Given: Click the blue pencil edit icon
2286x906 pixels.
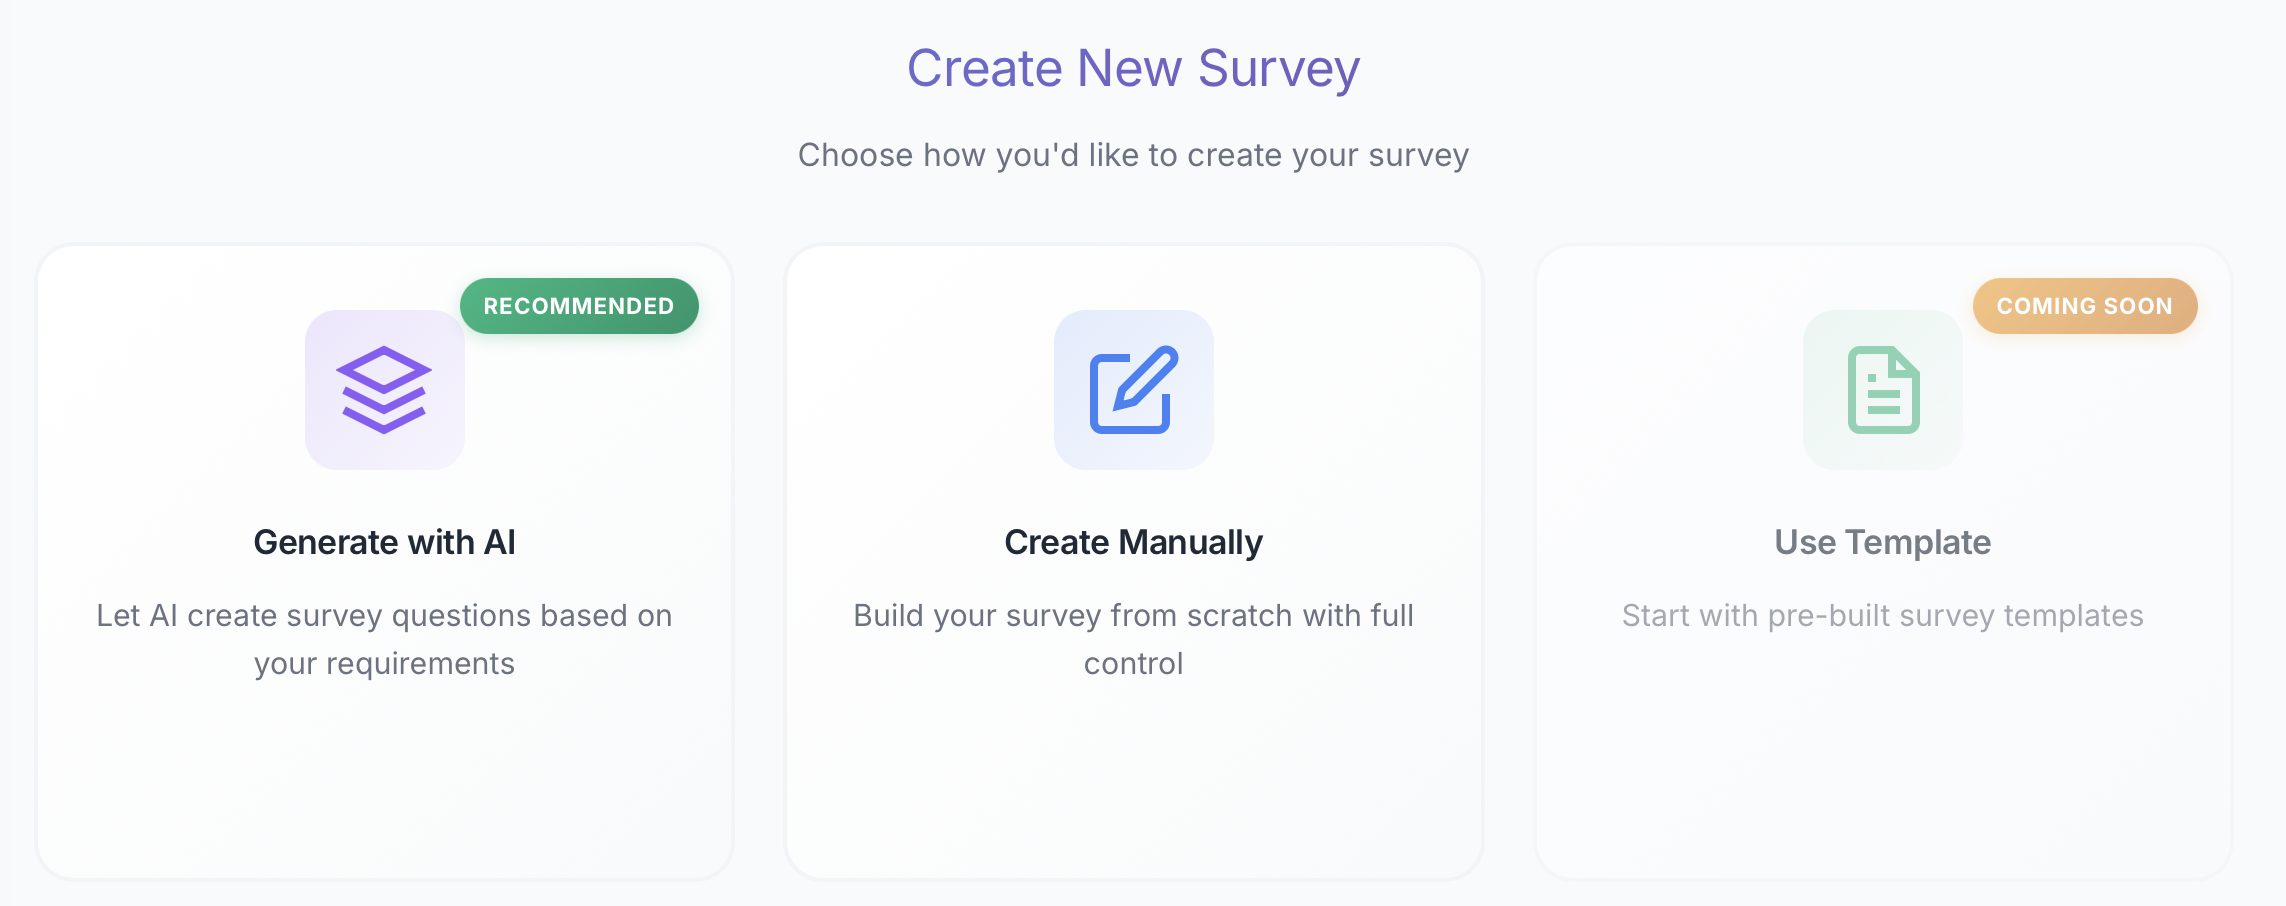Looking at the screenshot, I should [x=1133, y=390].
